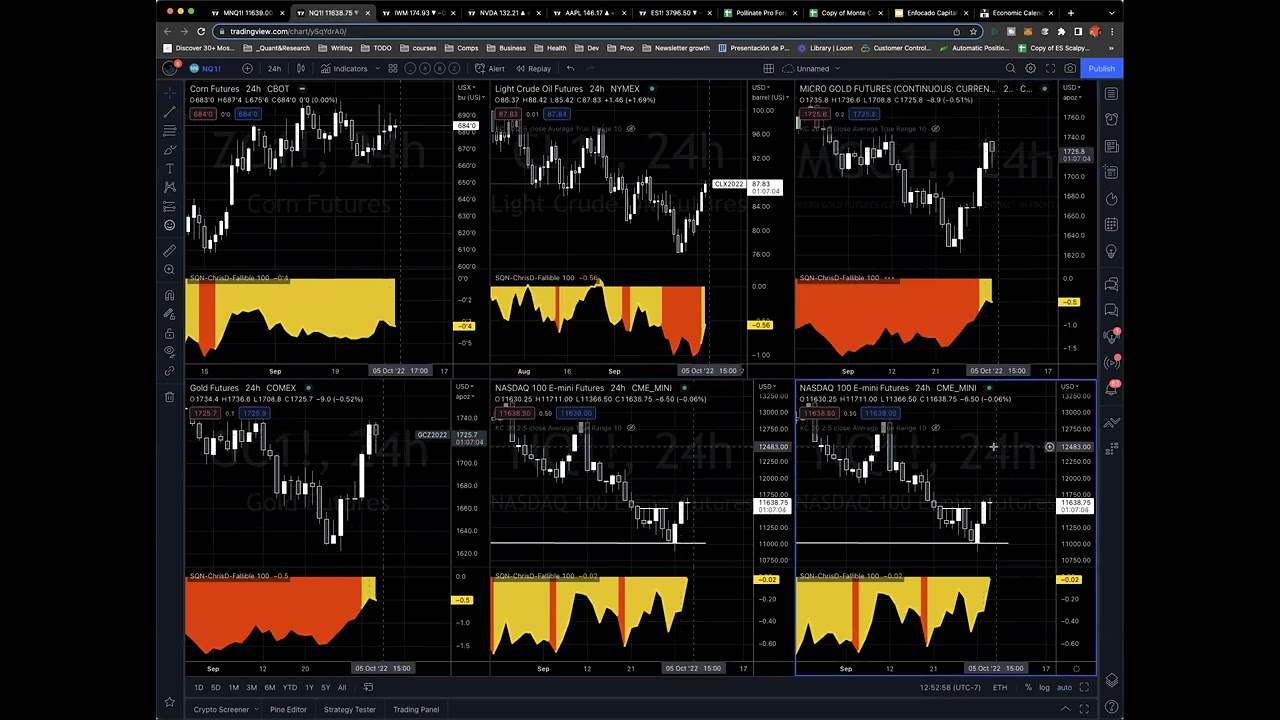
Task: Select the trend line drawing tool
Action: pos(169,111)
